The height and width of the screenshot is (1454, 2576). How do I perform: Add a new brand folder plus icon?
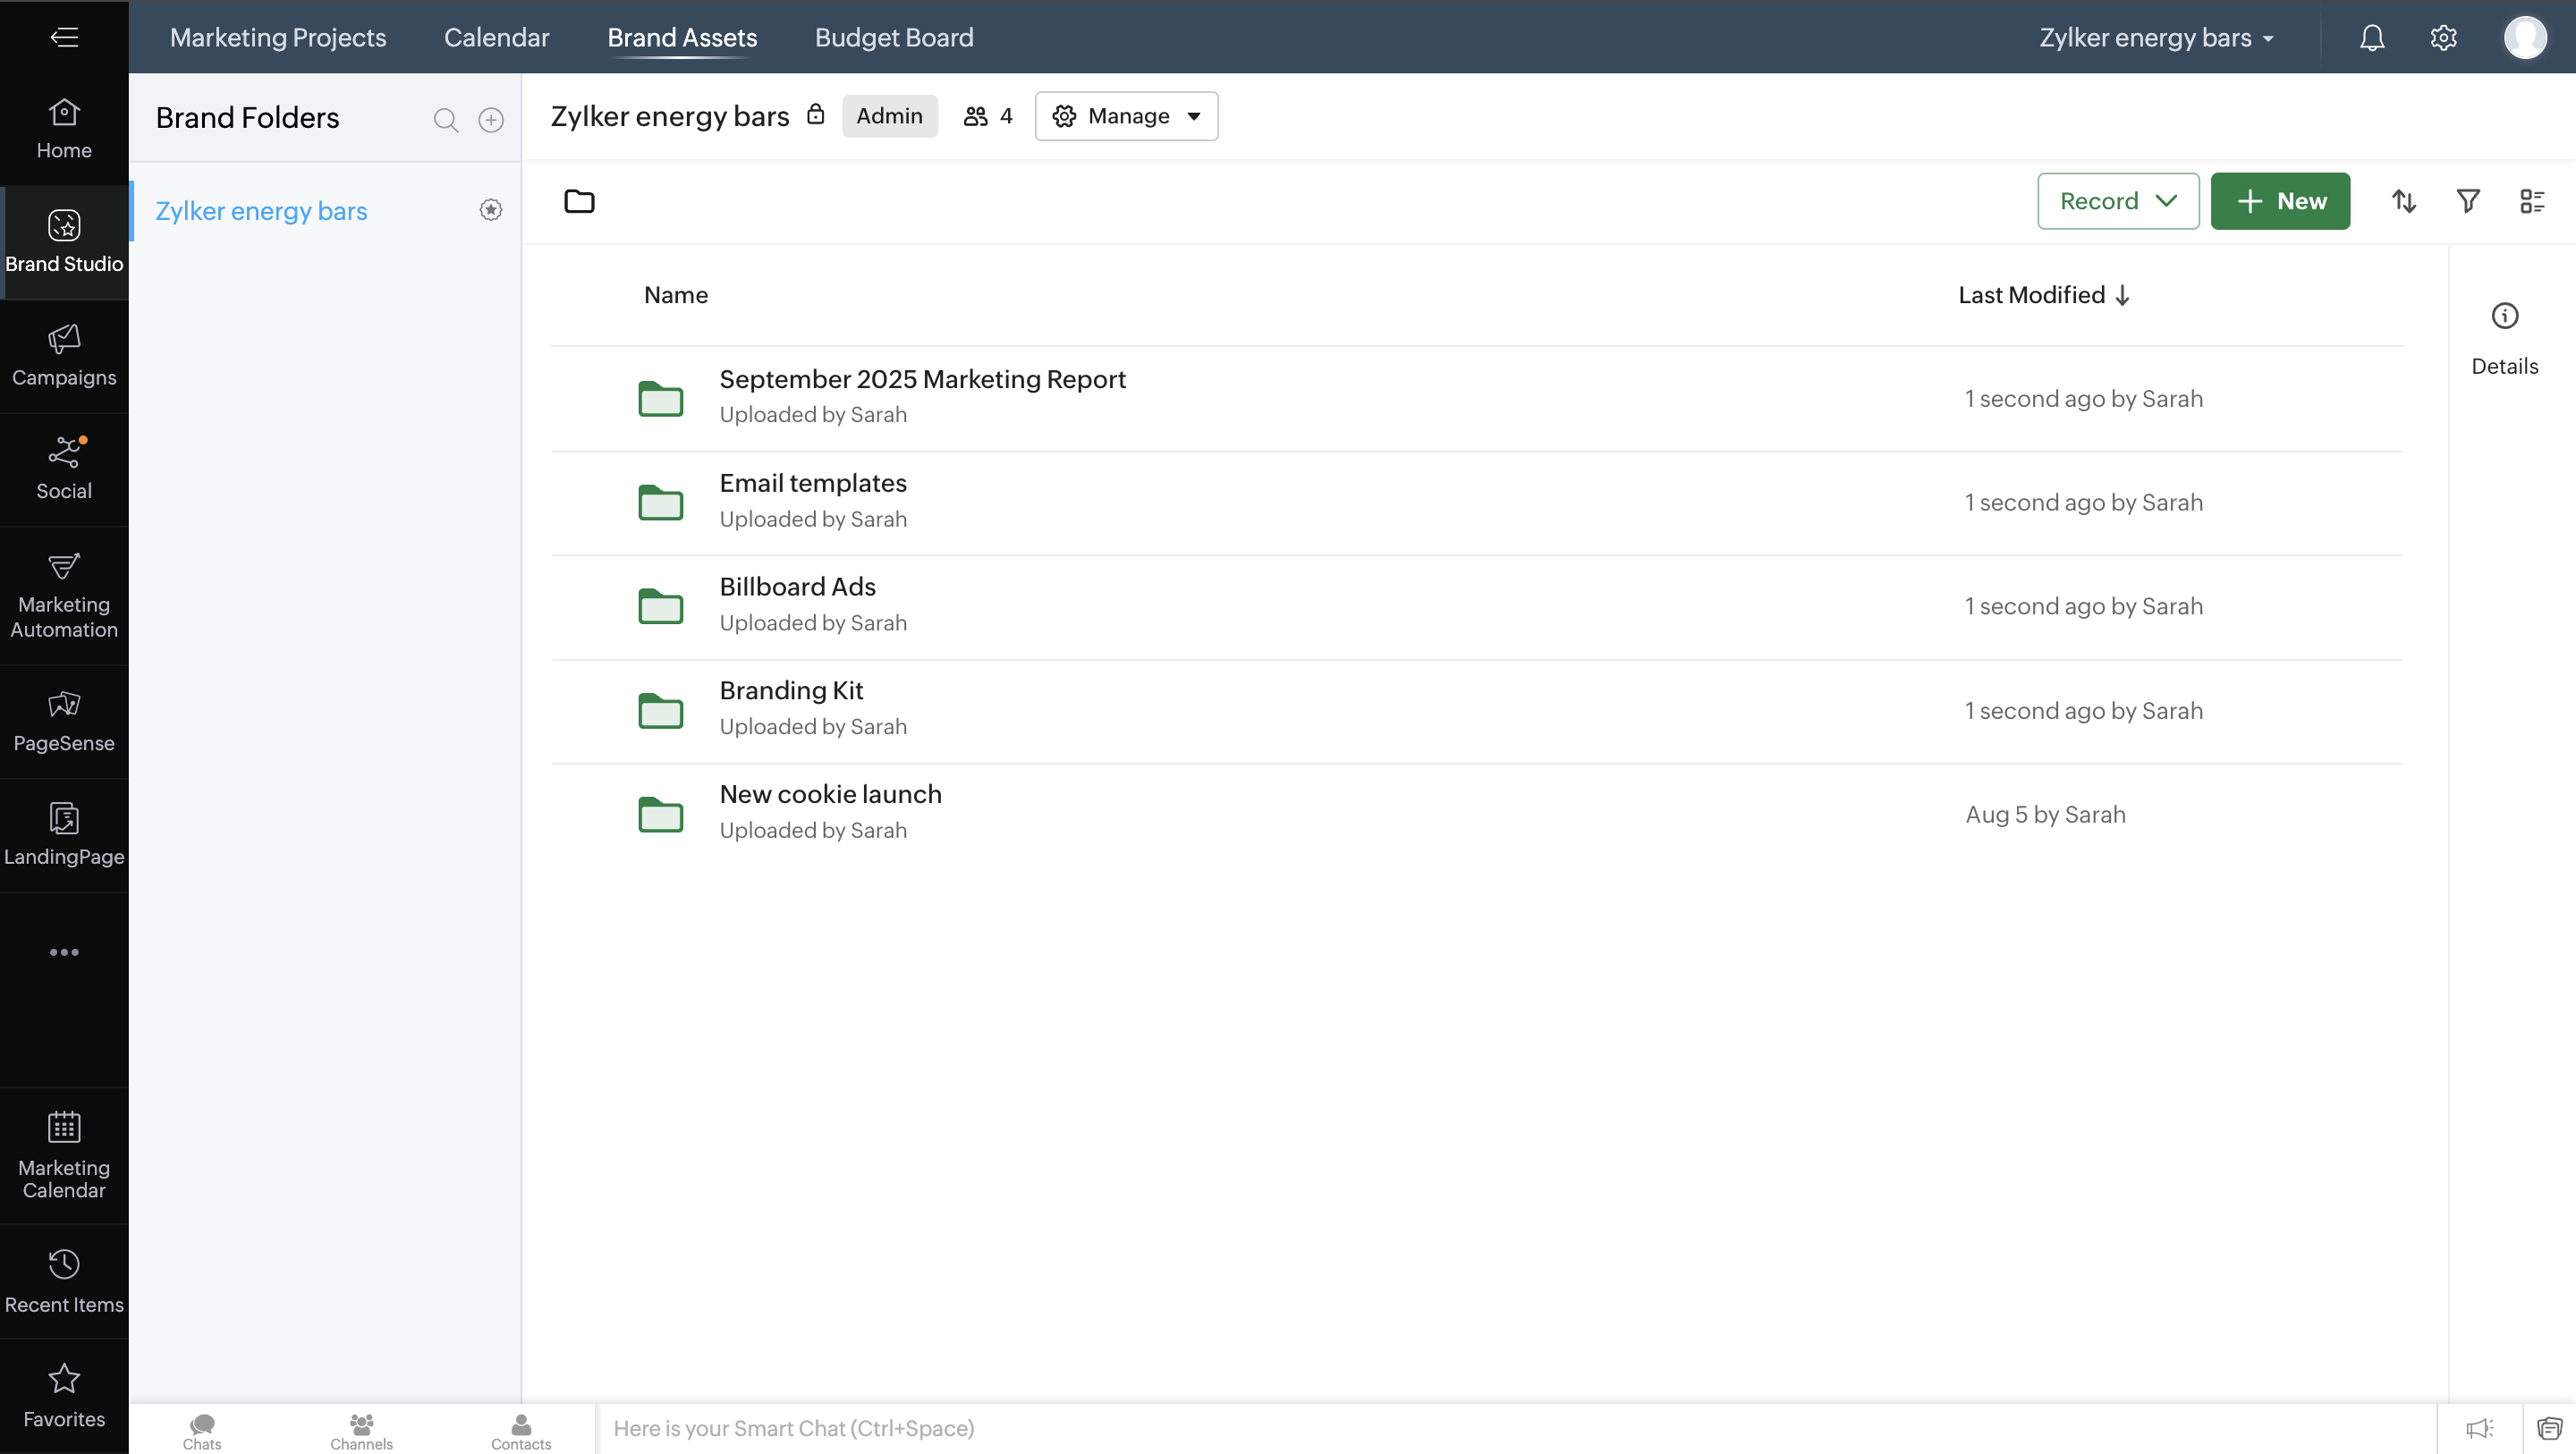point(491,120)
